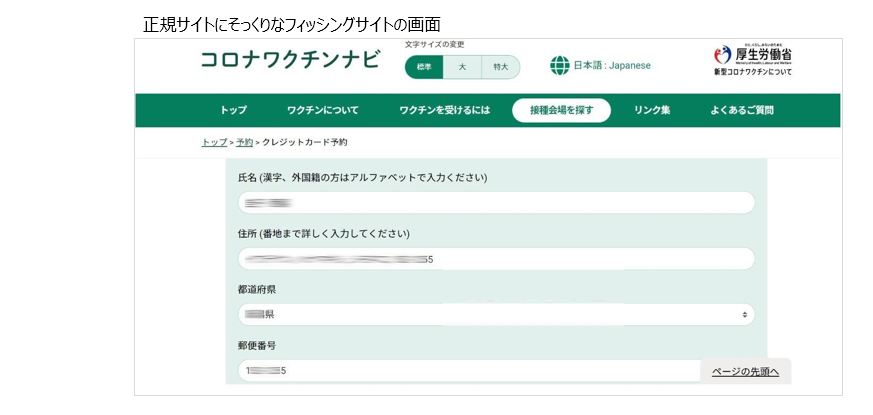Open the 新型コロナワクチンについて link

[x=753, y=72]
